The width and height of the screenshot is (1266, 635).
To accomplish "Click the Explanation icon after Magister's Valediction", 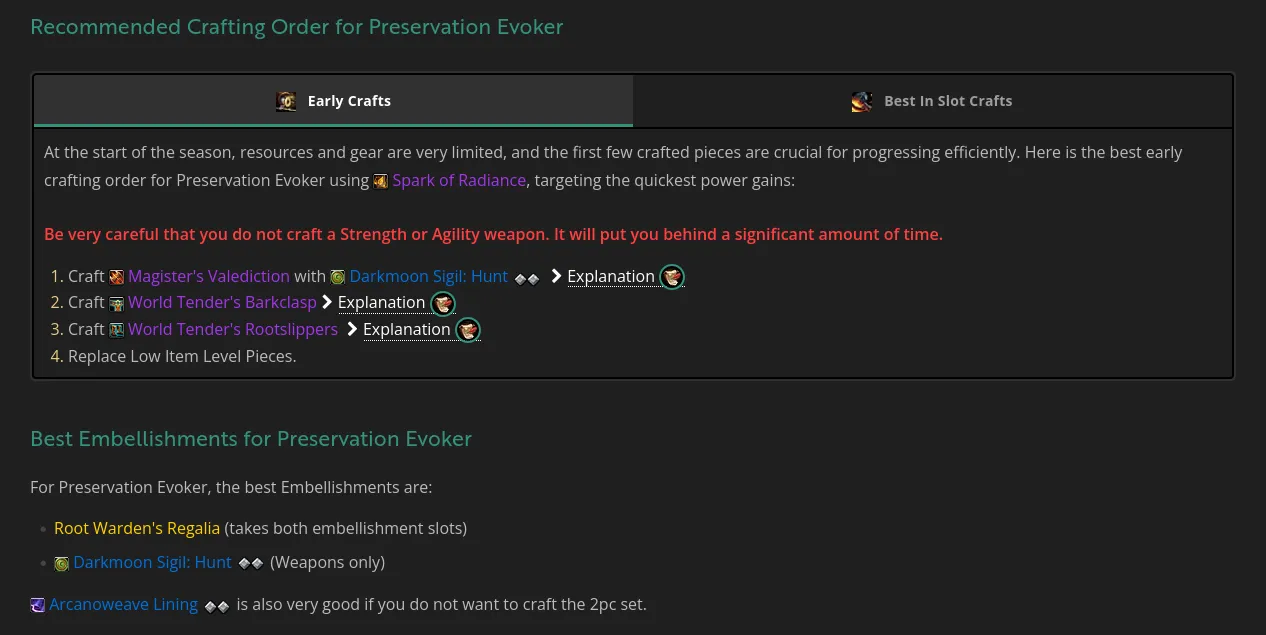I will pos(672,277).
